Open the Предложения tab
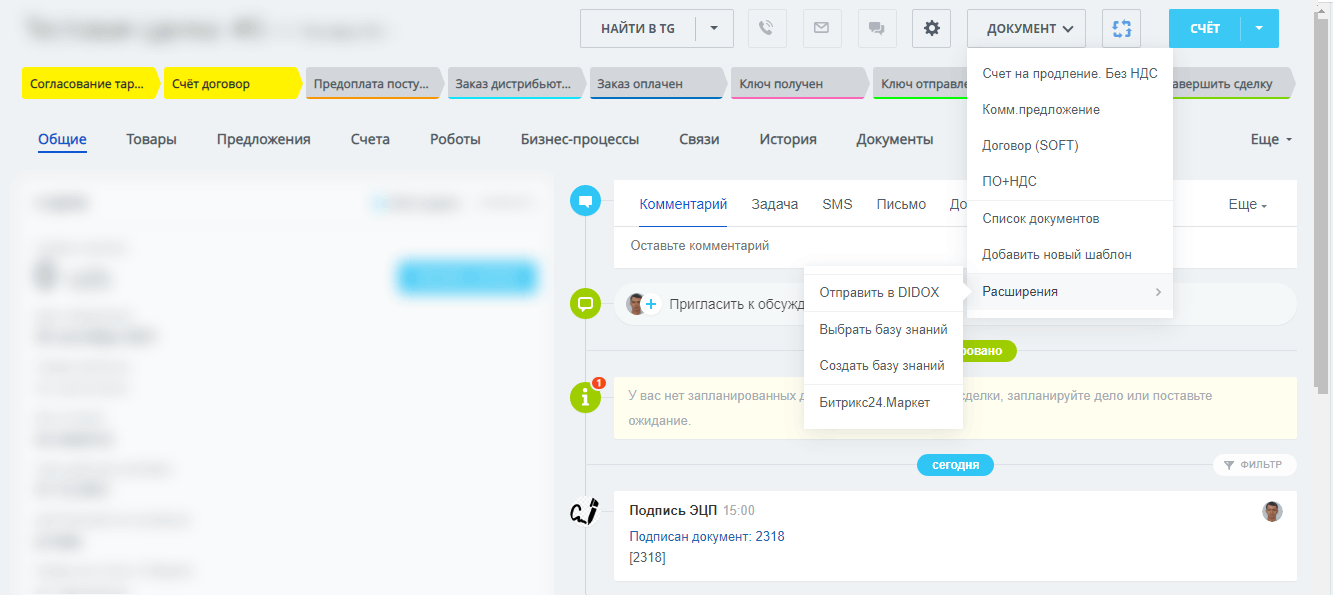This screenshot has height=595, width=1333. click(x=263, y=139)
